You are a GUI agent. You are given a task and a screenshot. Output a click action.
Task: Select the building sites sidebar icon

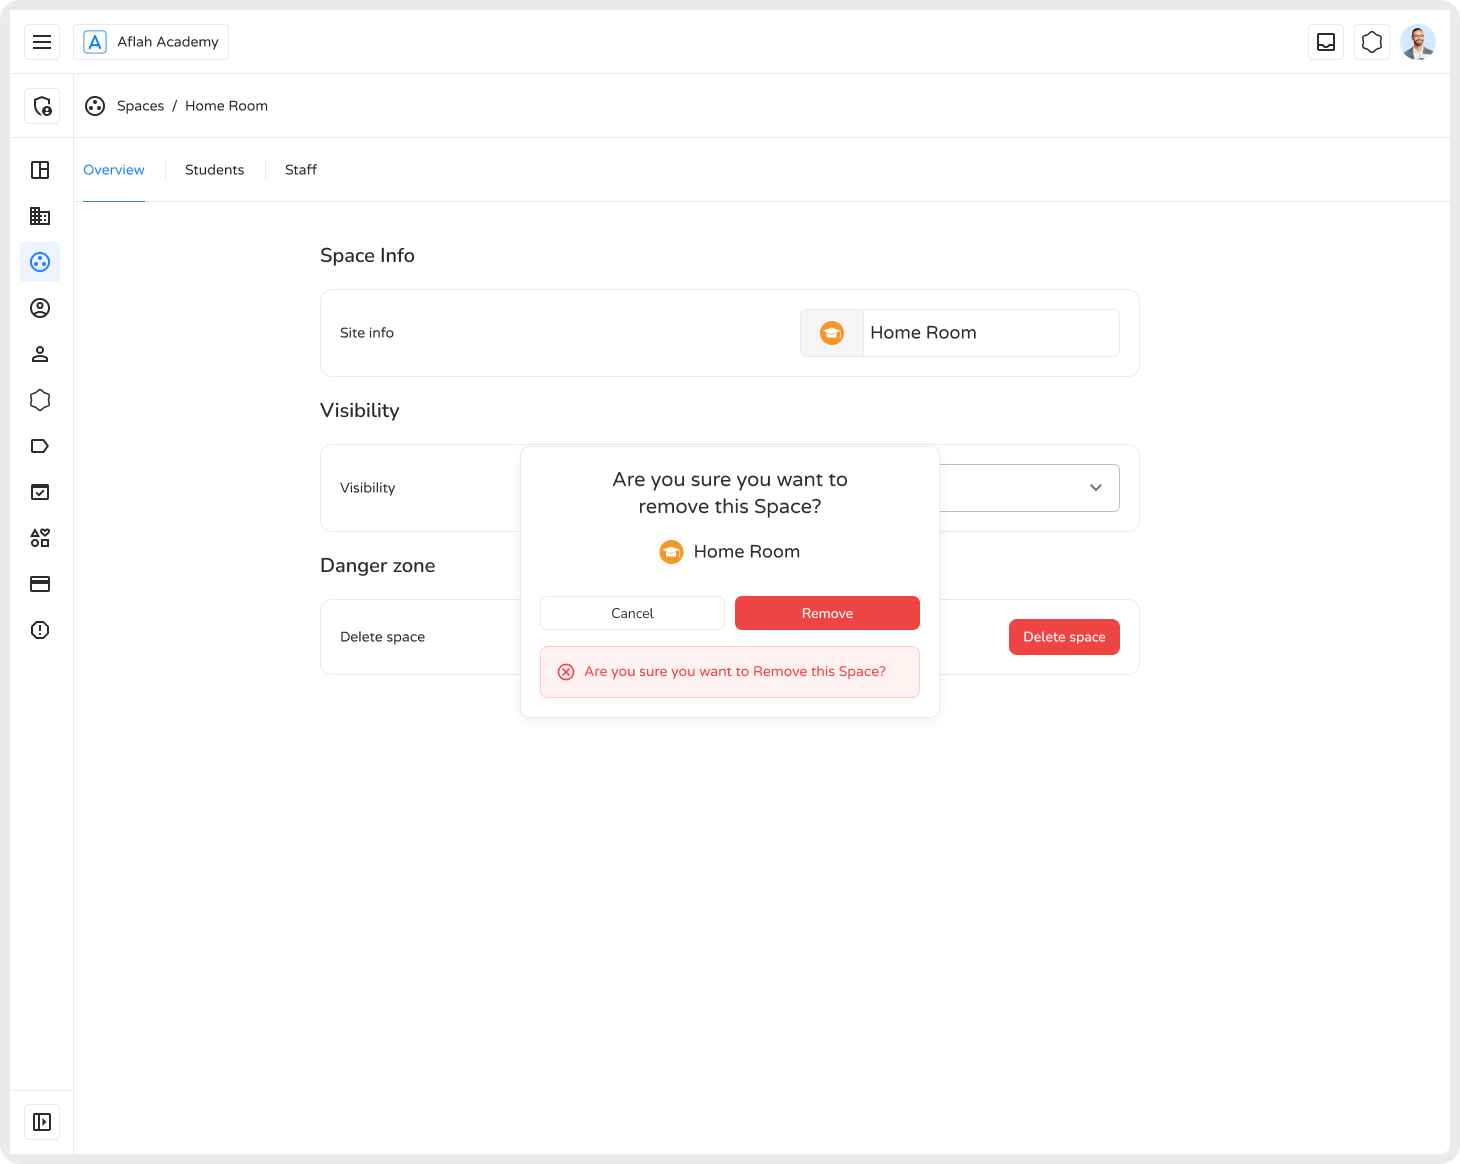[x=40, y=216]
